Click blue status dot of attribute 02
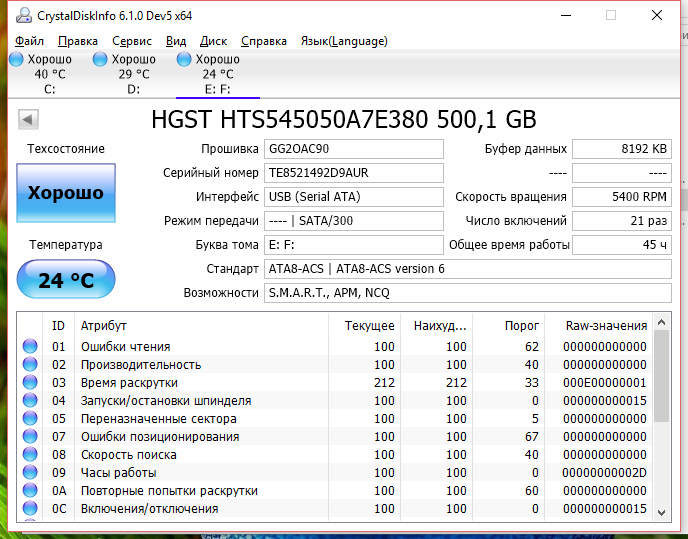This screenshot has height=539, width=688. coord(30,364)
